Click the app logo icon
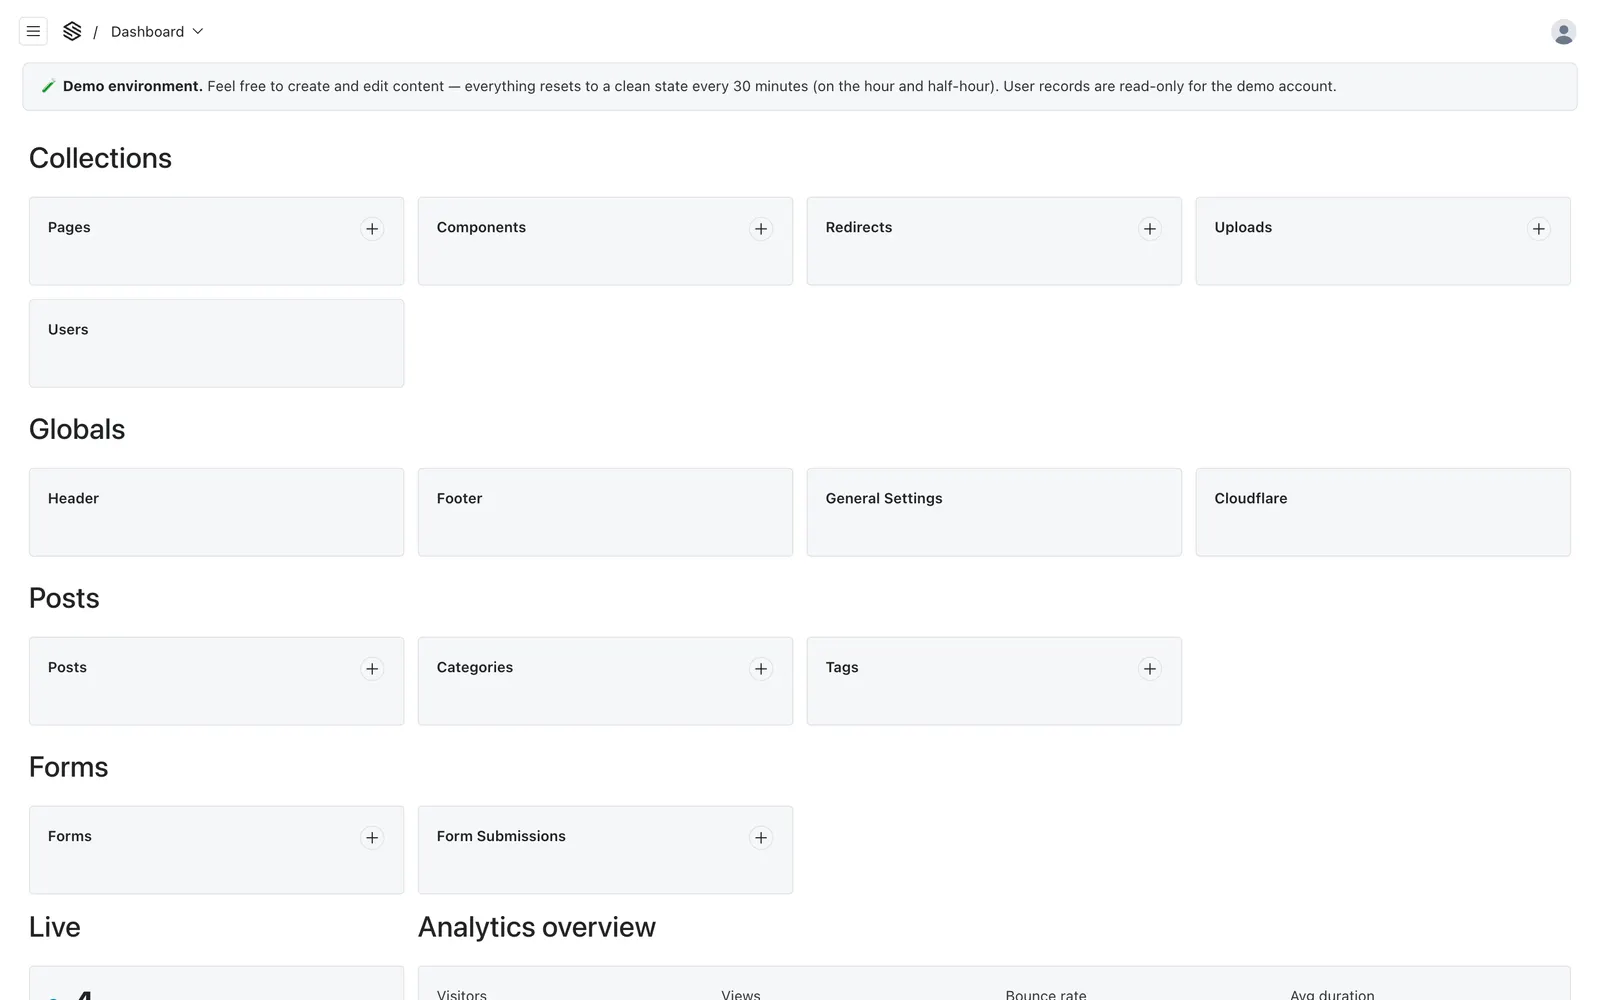 click(72, 32)
